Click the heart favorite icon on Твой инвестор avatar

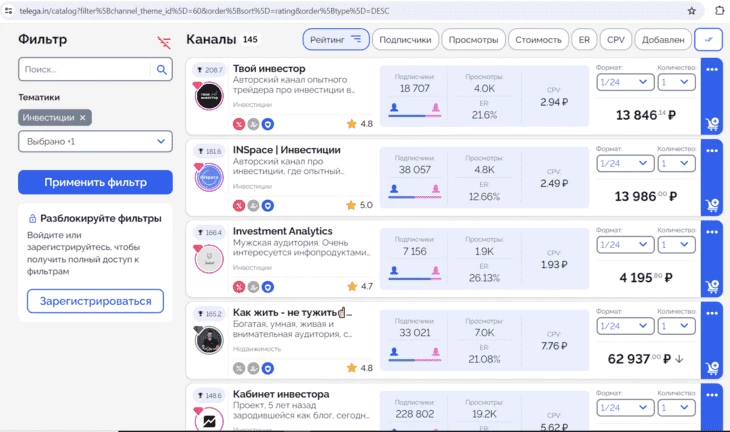pyautogui.click(x=197, y=86)
